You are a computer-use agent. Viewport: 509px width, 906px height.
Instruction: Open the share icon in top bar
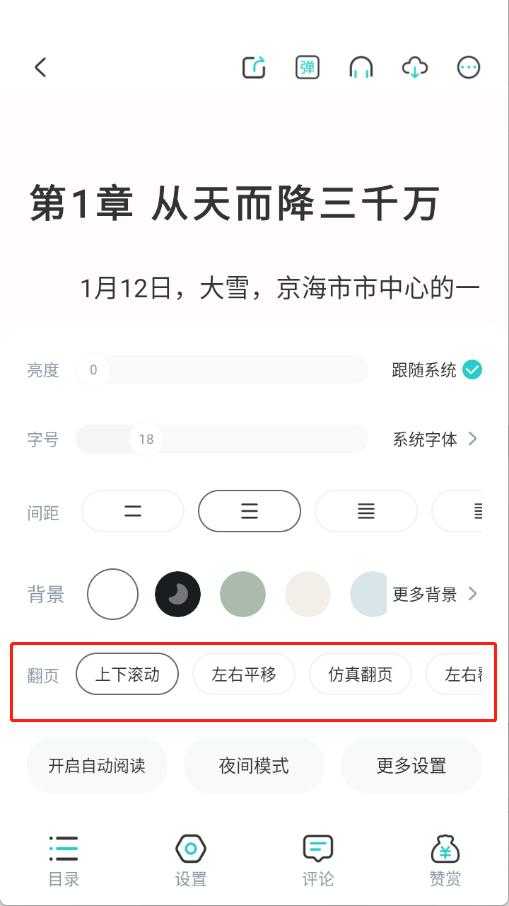[254, 68]
